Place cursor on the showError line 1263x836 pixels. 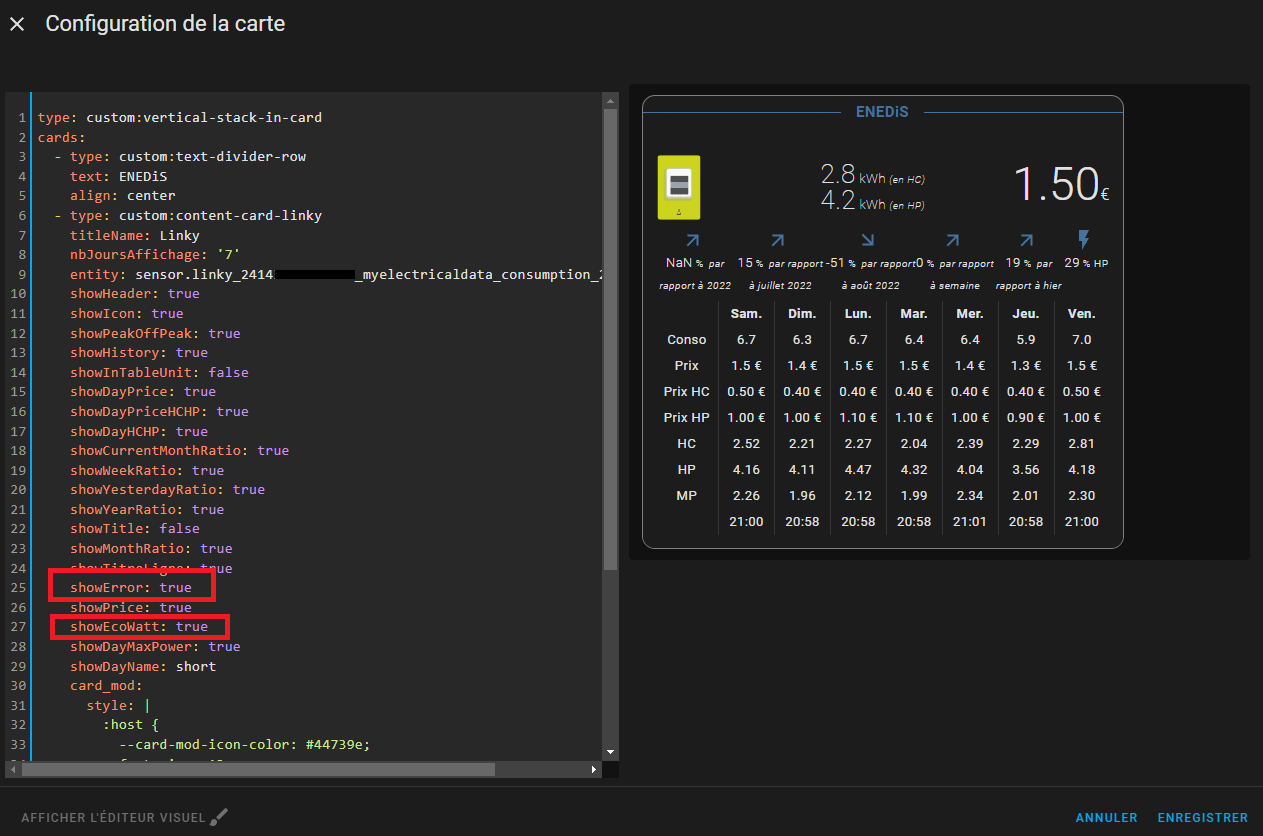(x=130, y=588)
